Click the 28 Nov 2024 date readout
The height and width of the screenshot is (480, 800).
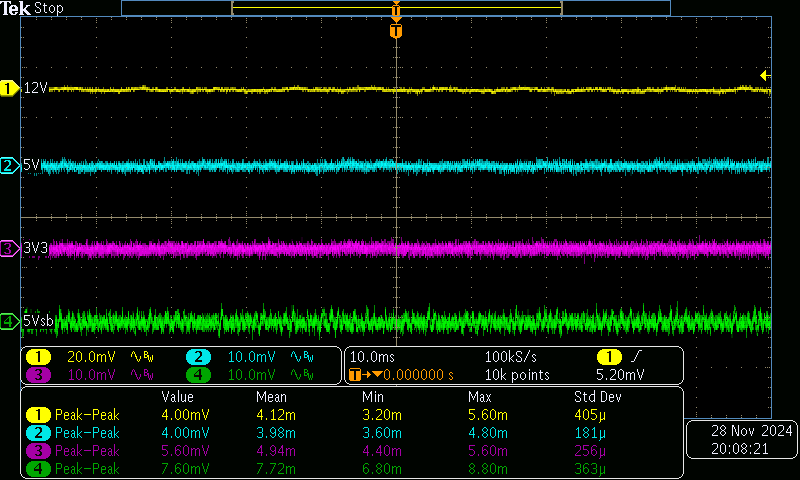coord(752,431)
